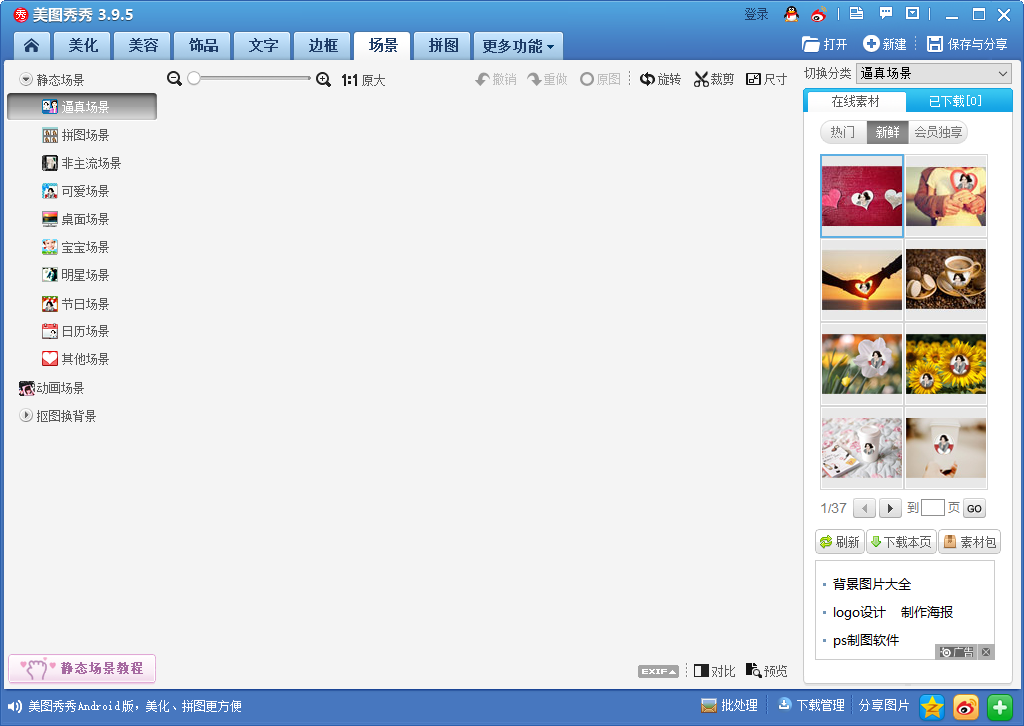Select the 裁剪 crop tool

click(x=714, y=80)
